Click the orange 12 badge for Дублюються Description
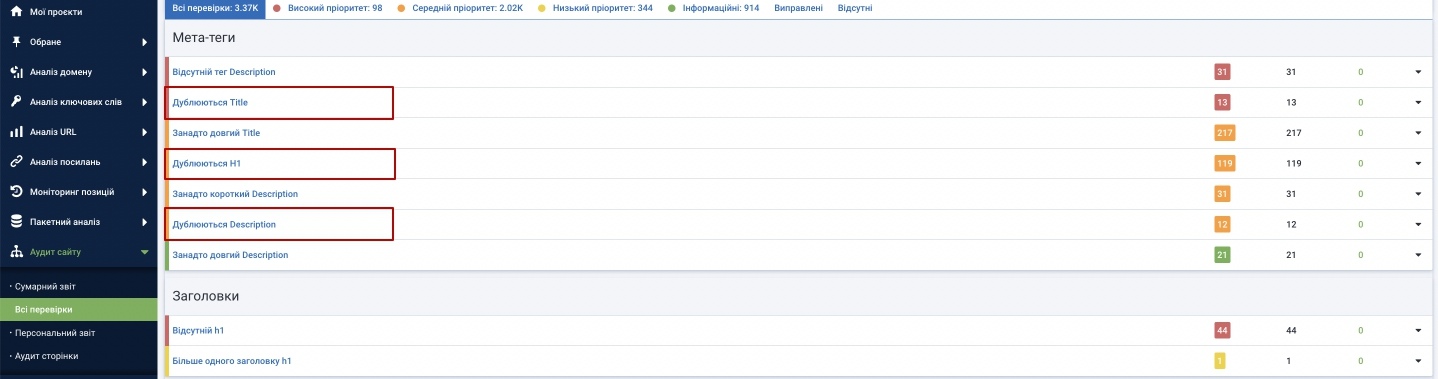 (x=1222, y=224)
